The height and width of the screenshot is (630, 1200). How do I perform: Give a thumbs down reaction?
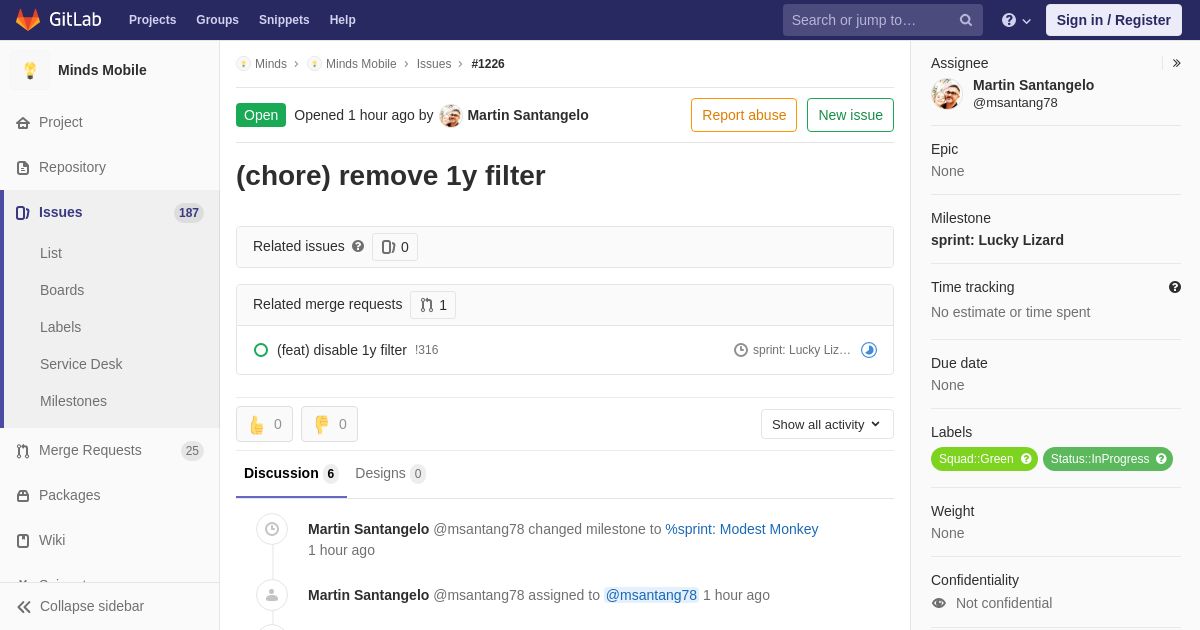[329, 424]
